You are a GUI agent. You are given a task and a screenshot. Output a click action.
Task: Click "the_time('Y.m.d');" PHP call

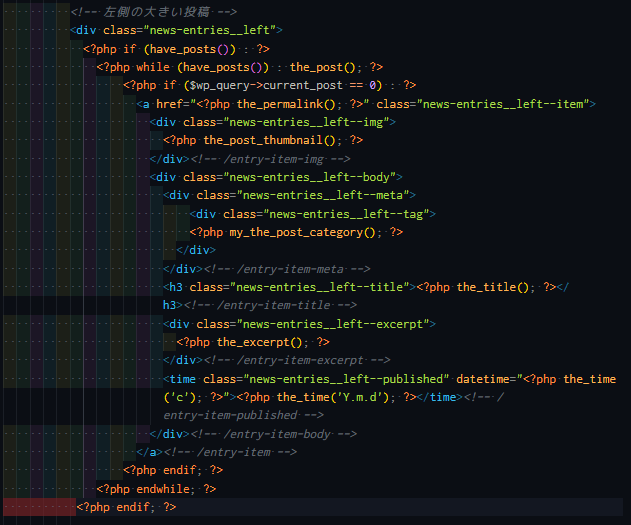336,397
